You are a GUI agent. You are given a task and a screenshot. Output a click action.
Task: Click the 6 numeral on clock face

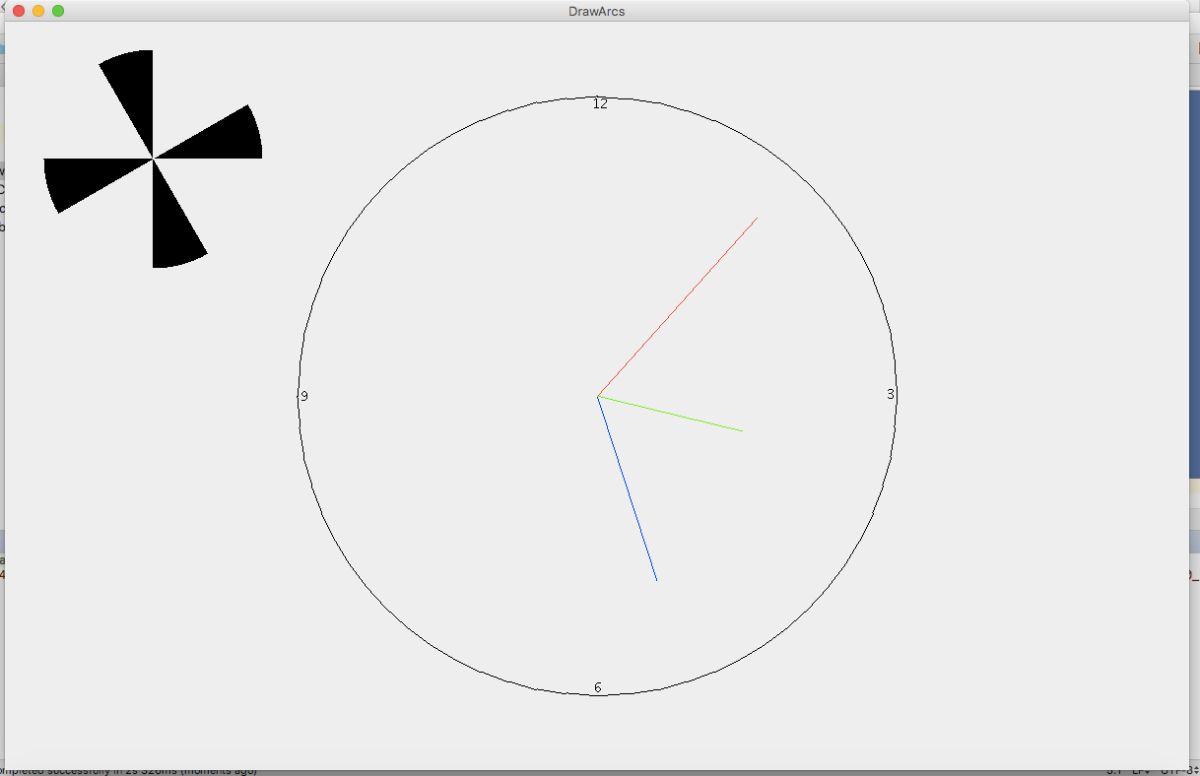click(598, 687)
